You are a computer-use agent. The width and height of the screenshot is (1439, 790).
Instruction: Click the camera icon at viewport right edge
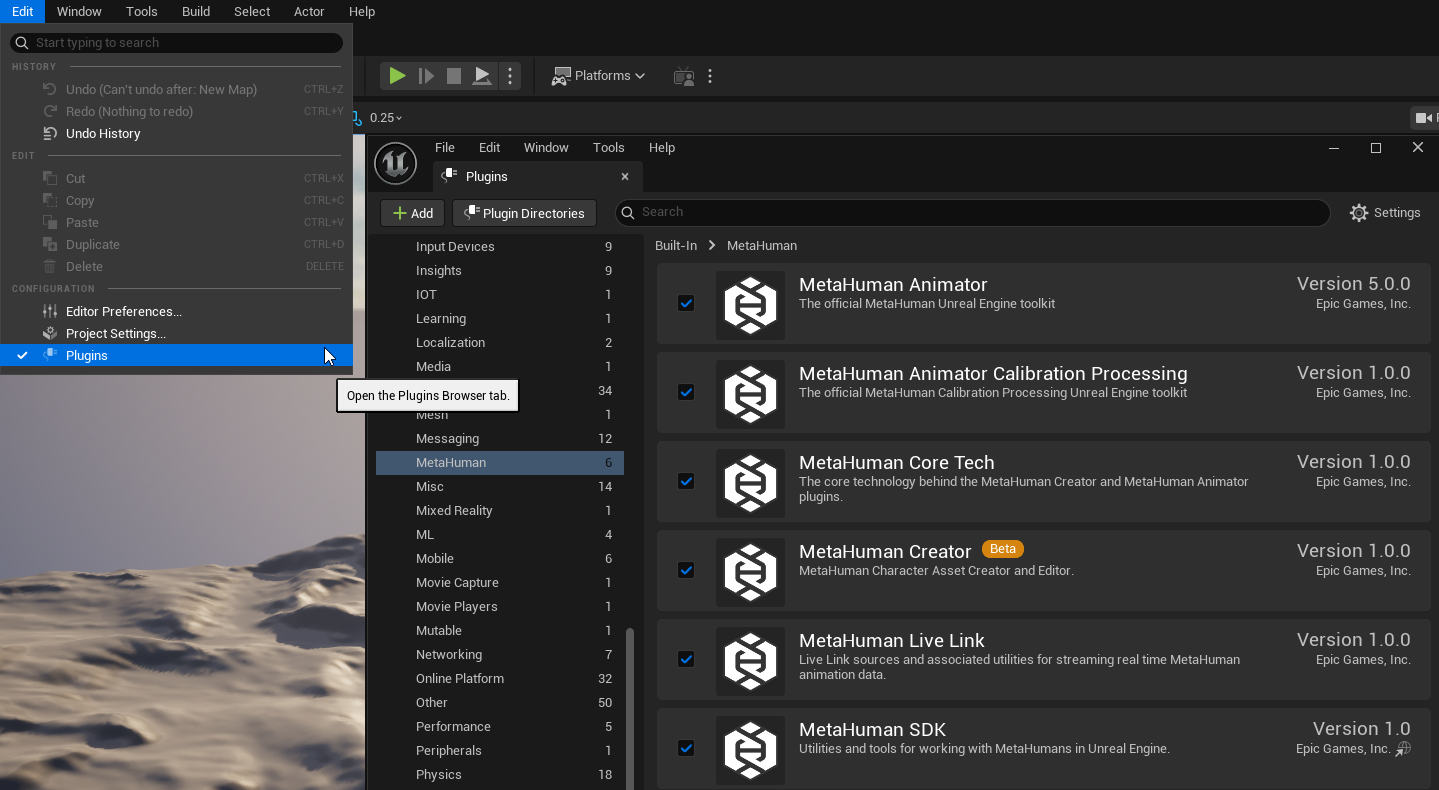(x=1424, y=118)
